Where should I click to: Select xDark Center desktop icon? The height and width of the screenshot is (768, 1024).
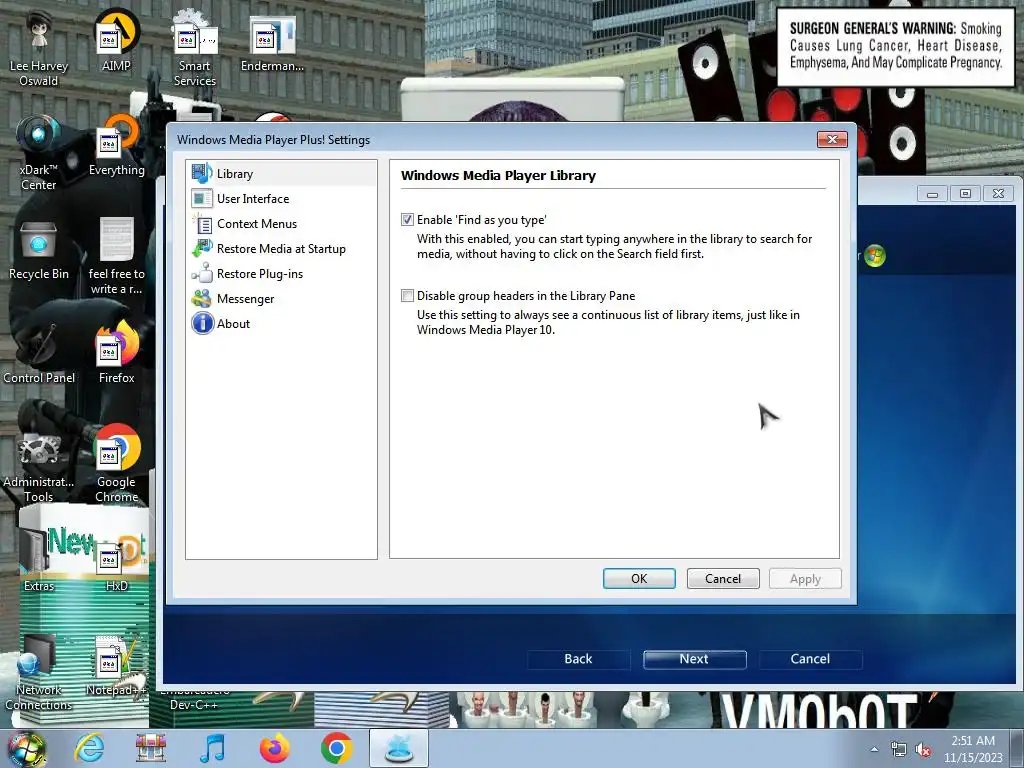click(x=39, y=152)
